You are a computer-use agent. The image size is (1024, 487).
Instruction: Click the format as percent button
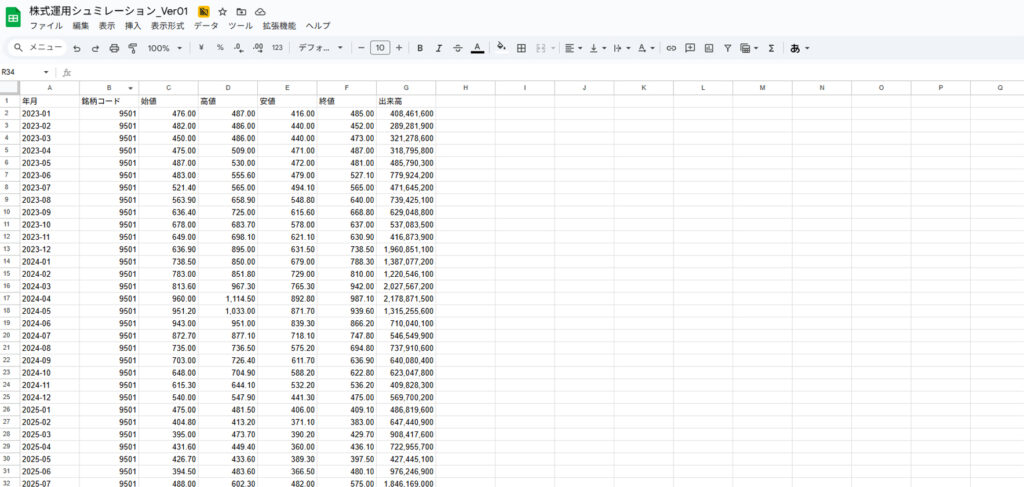pos(220,48)
